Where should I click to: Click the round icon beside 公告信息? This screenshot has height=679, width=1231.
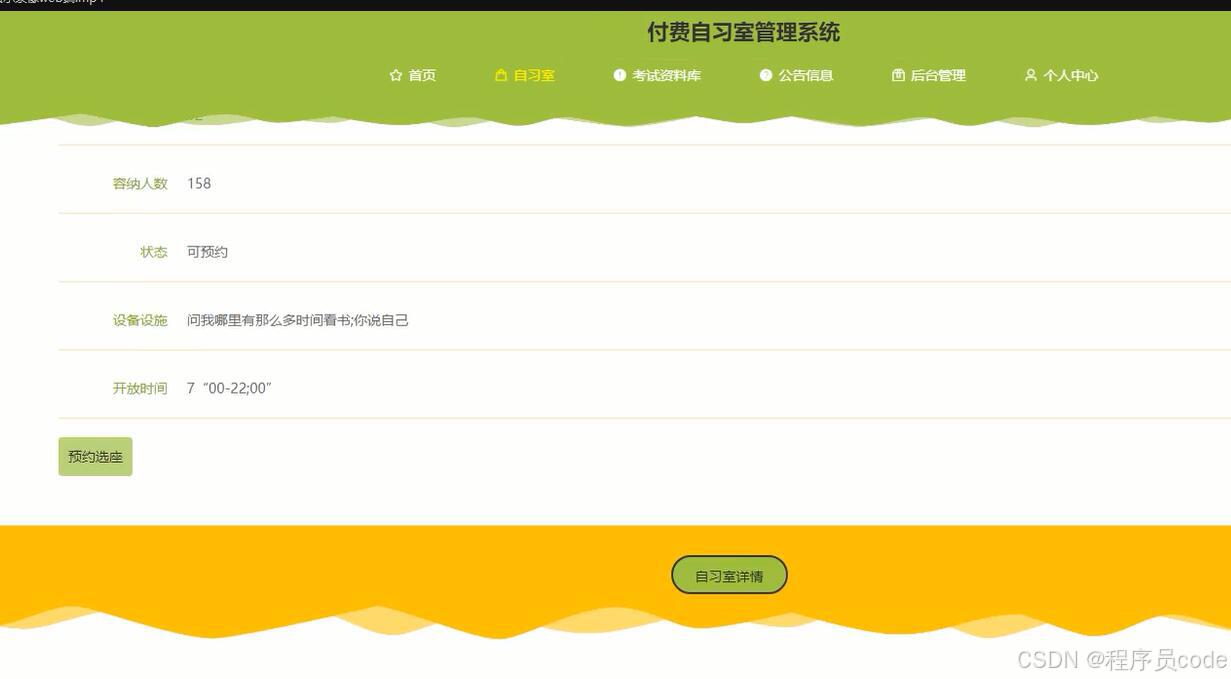pos(766,75)
